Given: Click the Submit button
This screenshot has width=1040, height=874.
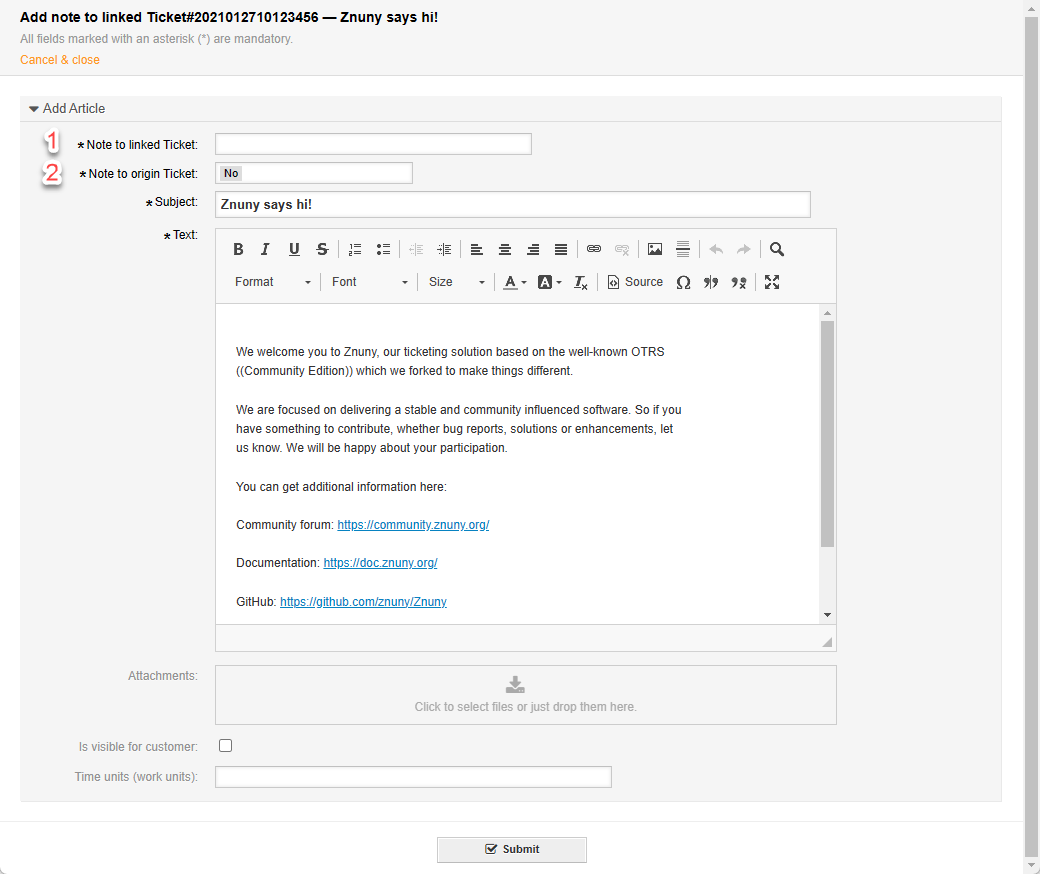Looking at the screenshot, I should tap(511, 849).
